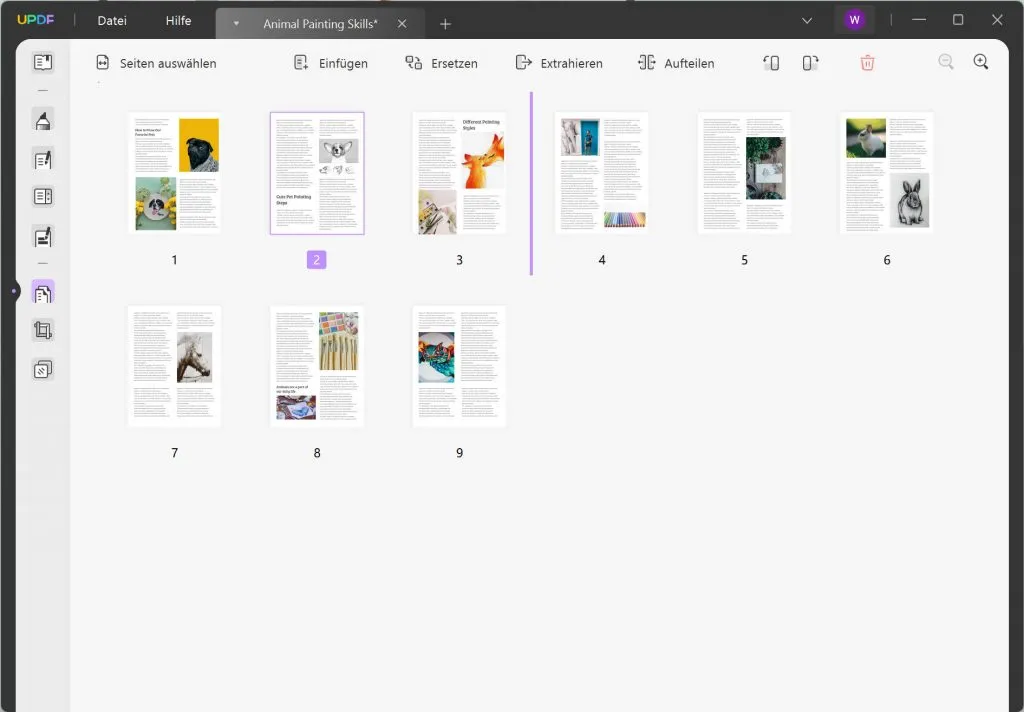Viewport: 1024px width, 712px height.
Task: Select the Comment tool in the sidebar
Action: tap(42, 120)
